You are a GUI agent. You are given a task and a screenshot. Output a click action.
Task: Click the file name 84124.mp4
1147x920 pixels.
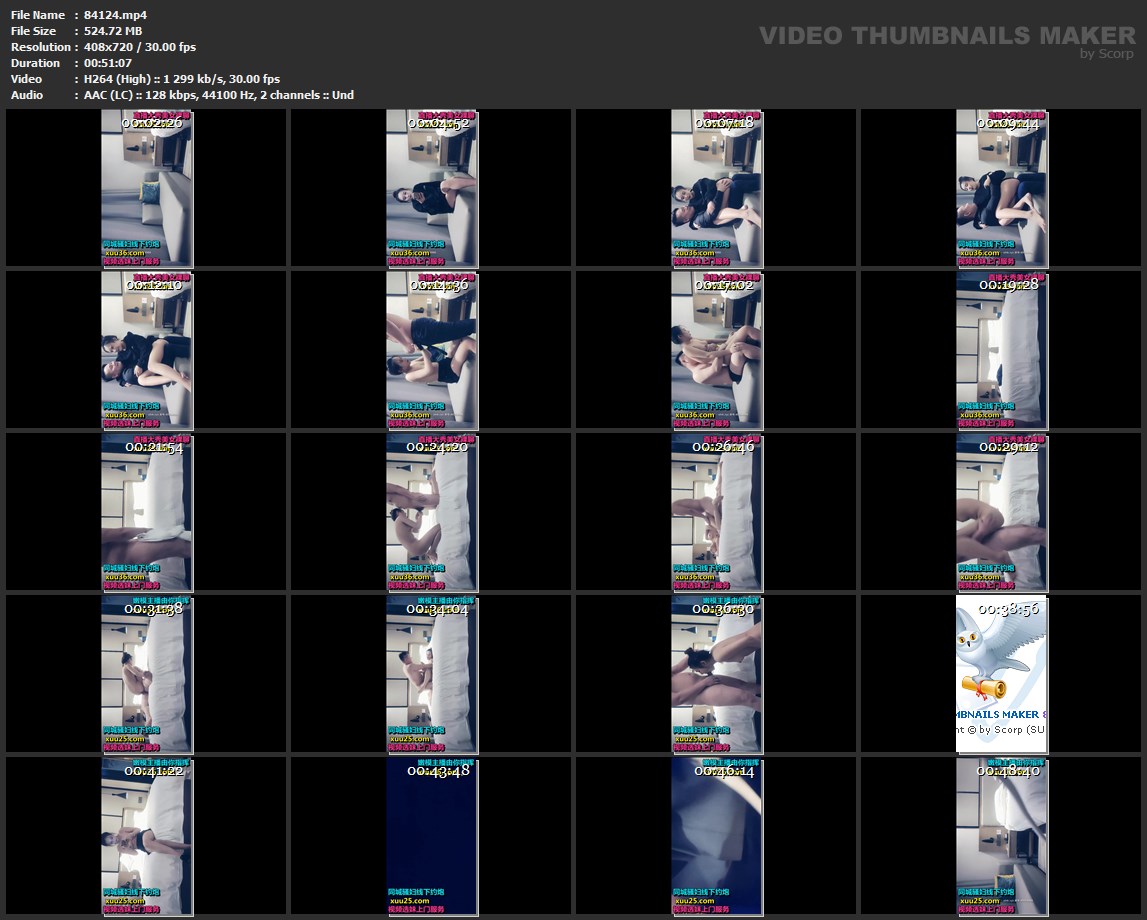pyautogui.click(x=116, y=15)
